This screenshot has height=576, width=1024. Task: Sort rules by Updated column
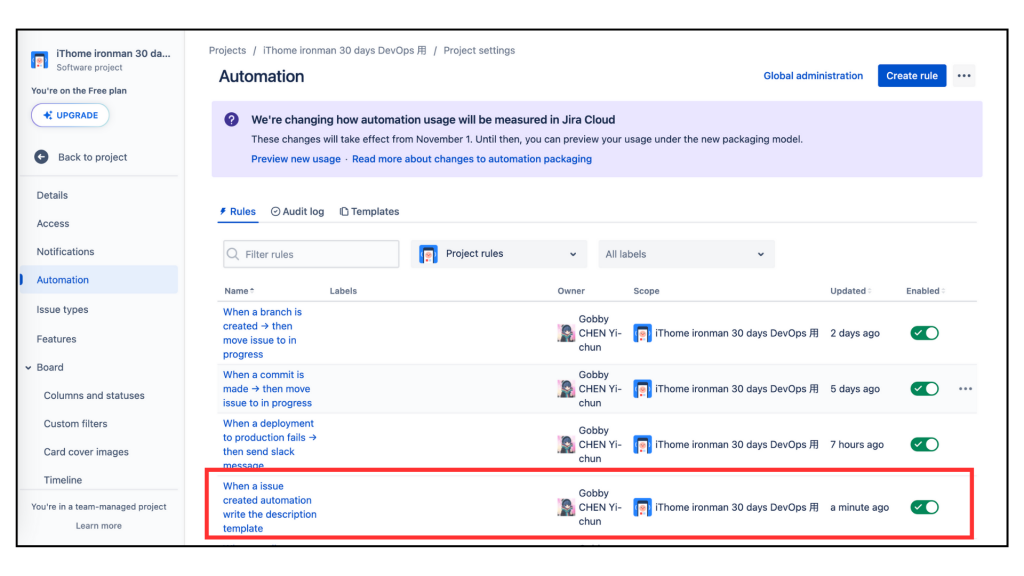[x=850, y=291]
